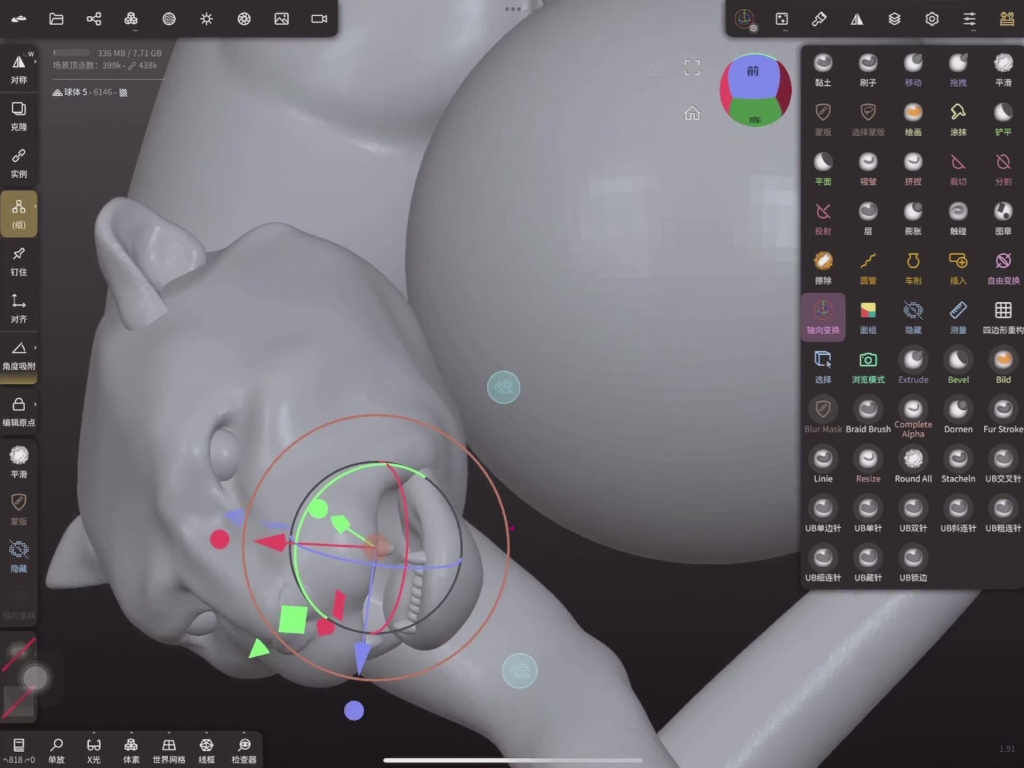Screen dimensions: 1024x768
Task: Select the 平面 plane tool
Action: tap(823, 168)
